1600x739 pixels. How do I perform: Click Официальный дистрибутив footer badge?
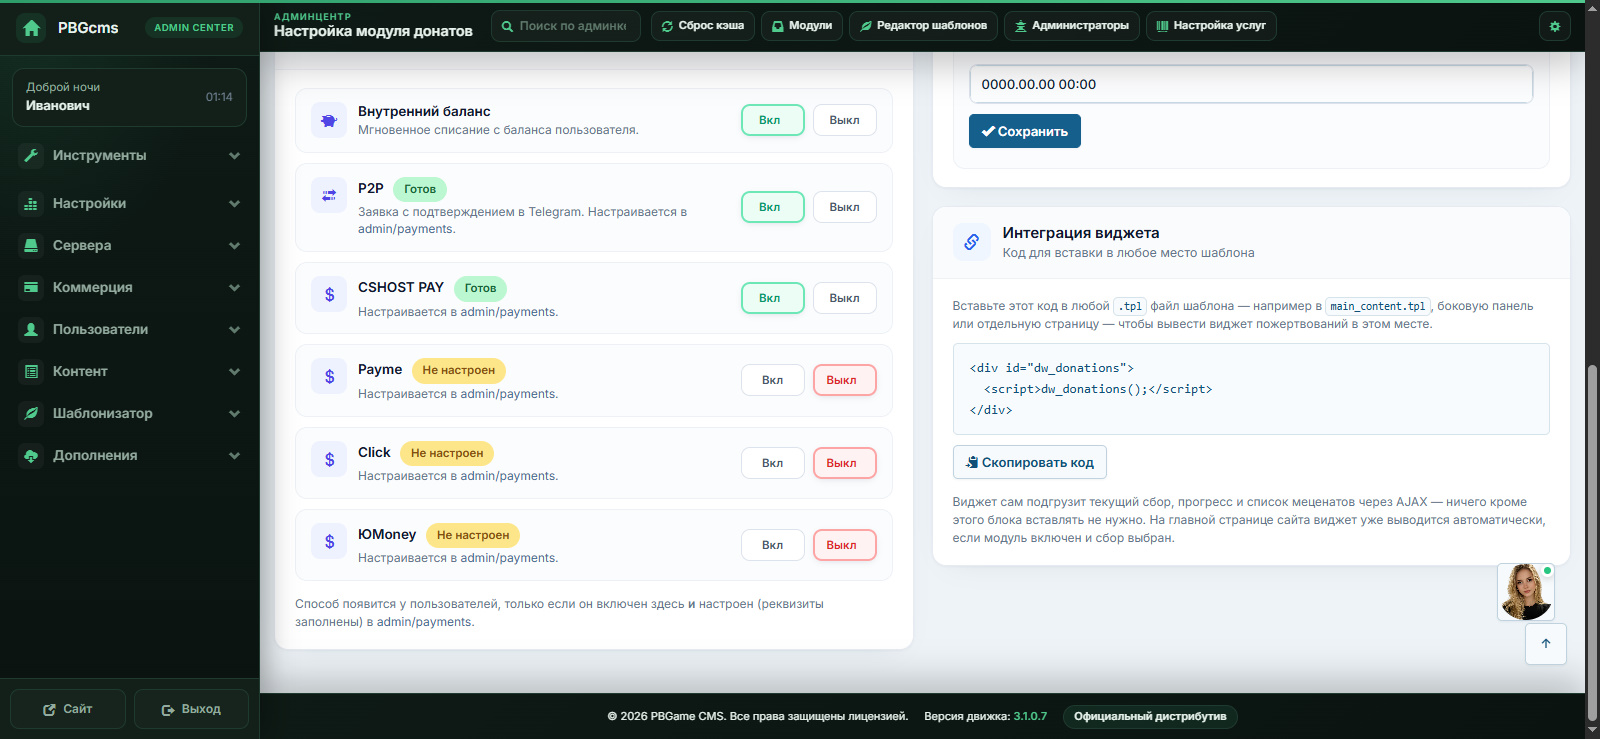tap(1150, 716)
